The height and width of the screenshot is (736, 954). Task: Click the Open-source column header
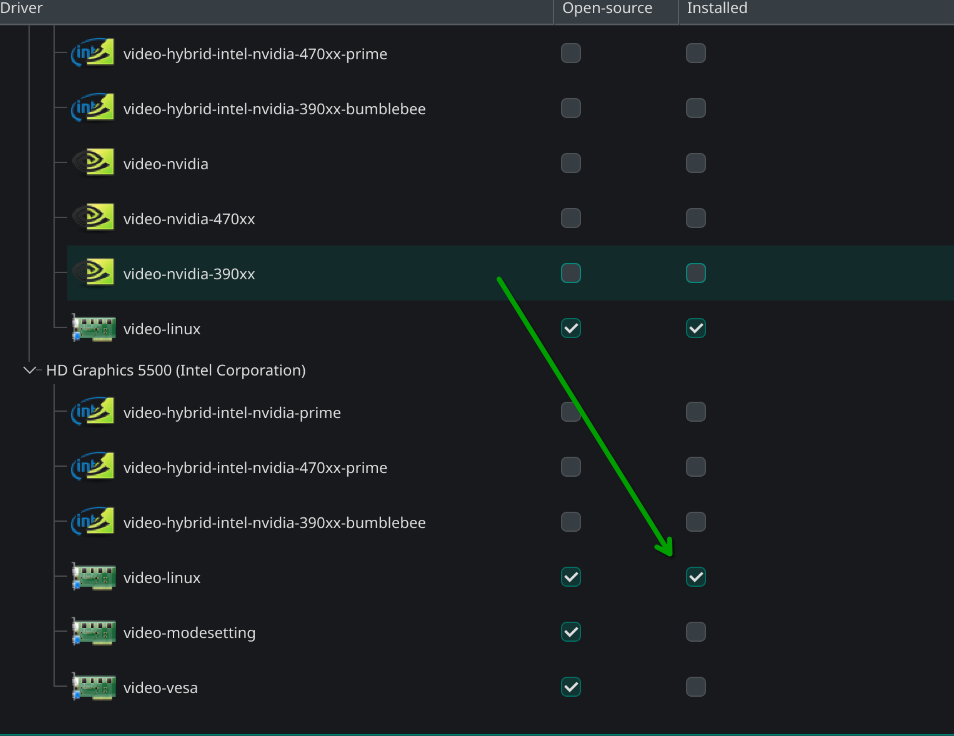coord(607,8)
